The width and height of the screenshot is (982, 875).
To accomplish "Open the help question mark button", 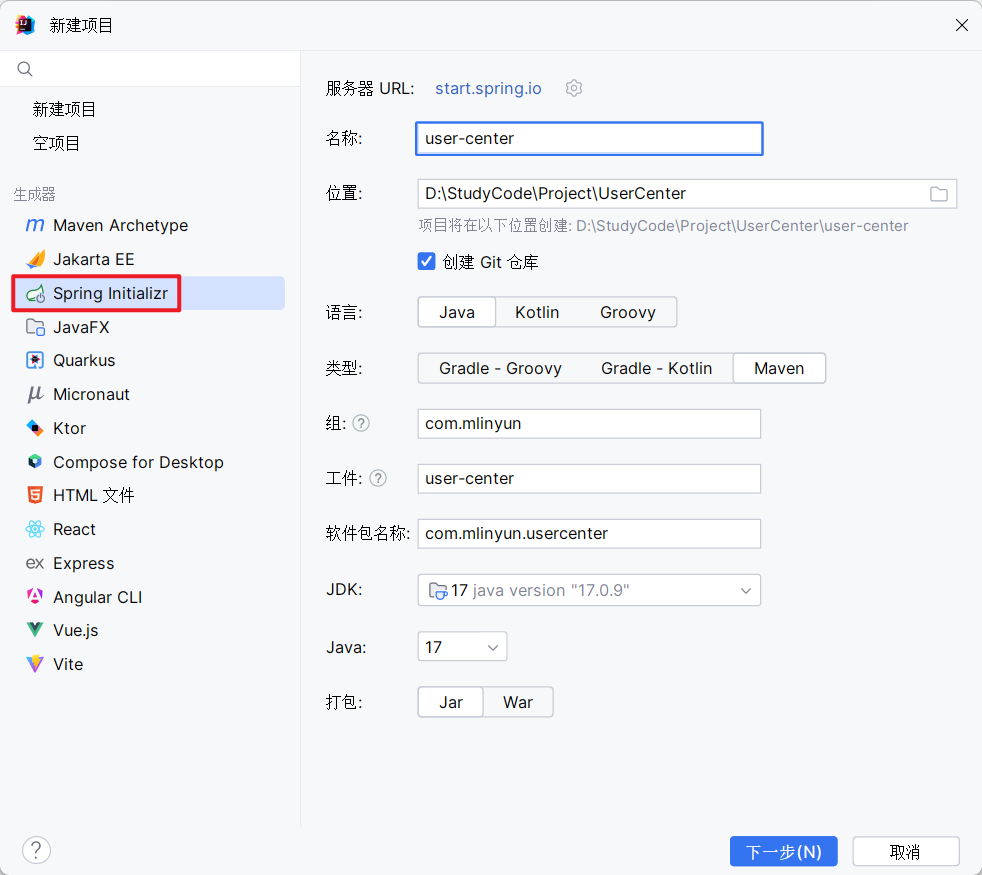I will 36,850.
